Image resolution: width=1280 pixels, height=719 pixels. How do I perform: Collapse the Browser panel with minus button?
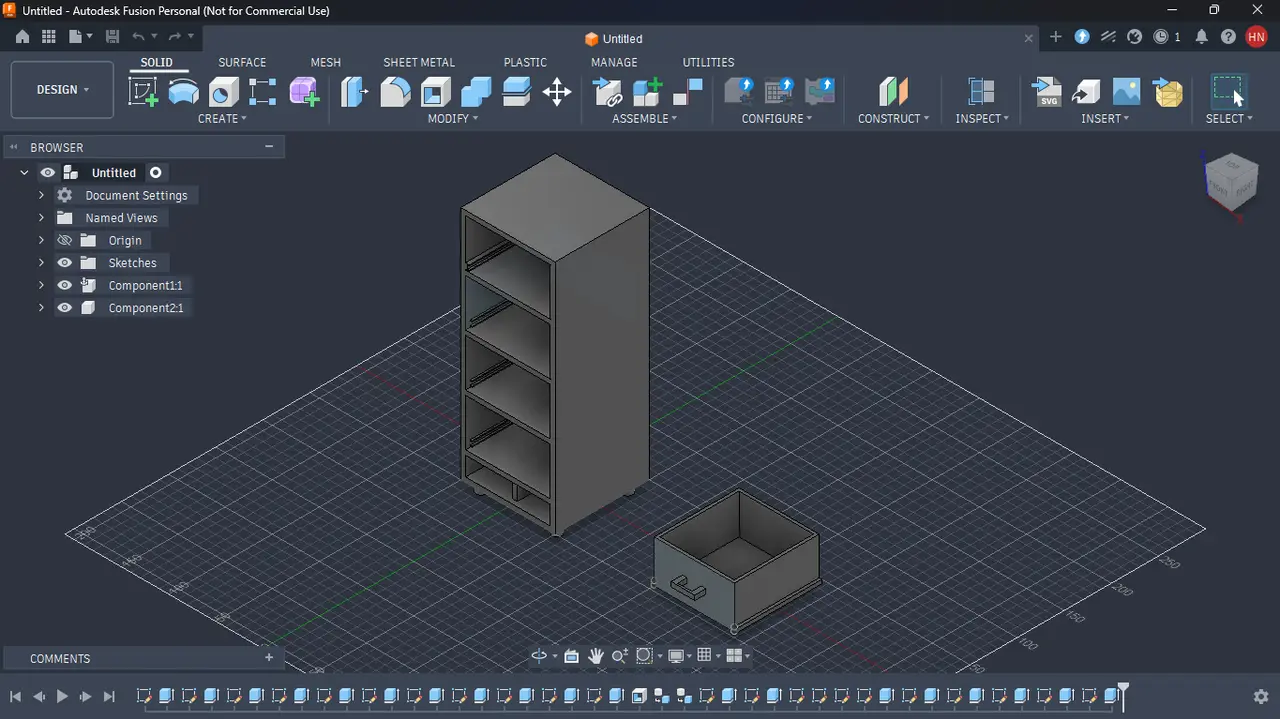(268, 147)
